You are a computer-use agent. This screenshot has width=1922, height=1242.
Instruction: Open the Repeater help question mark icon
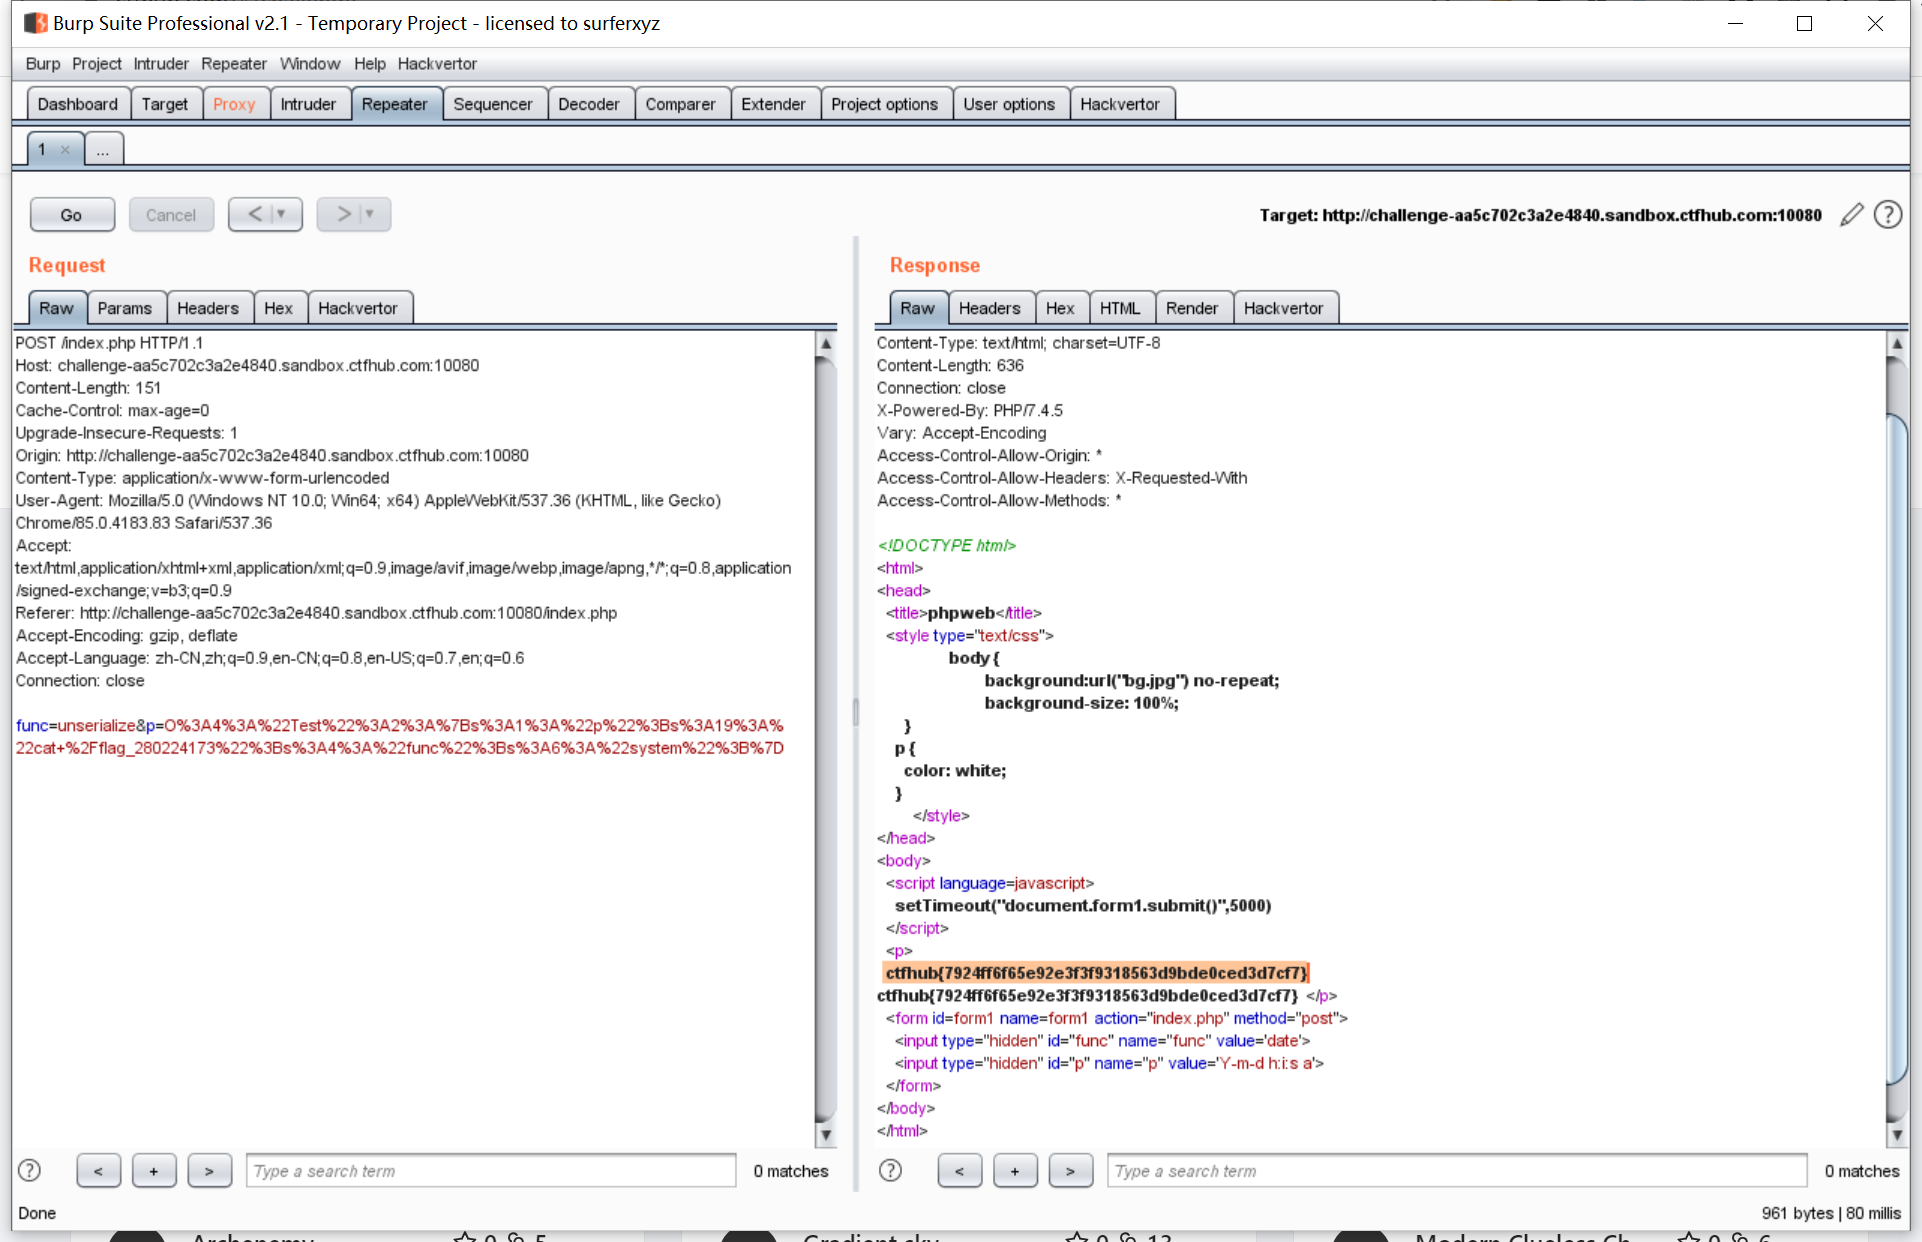(1888, 215)
